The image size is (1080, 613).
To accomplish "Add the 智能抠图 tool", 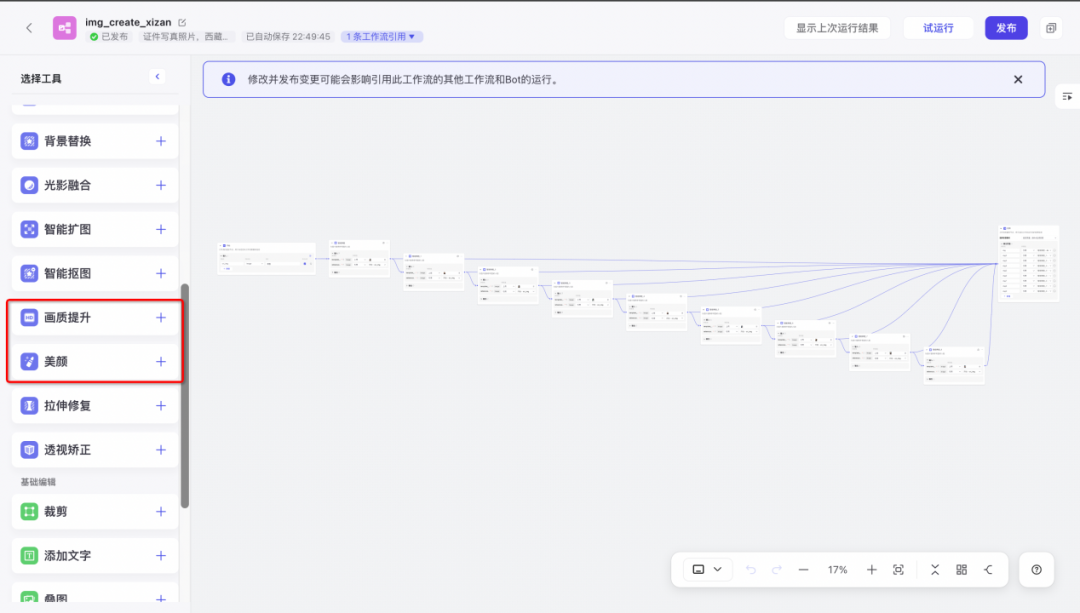I will tap(160, 273).
